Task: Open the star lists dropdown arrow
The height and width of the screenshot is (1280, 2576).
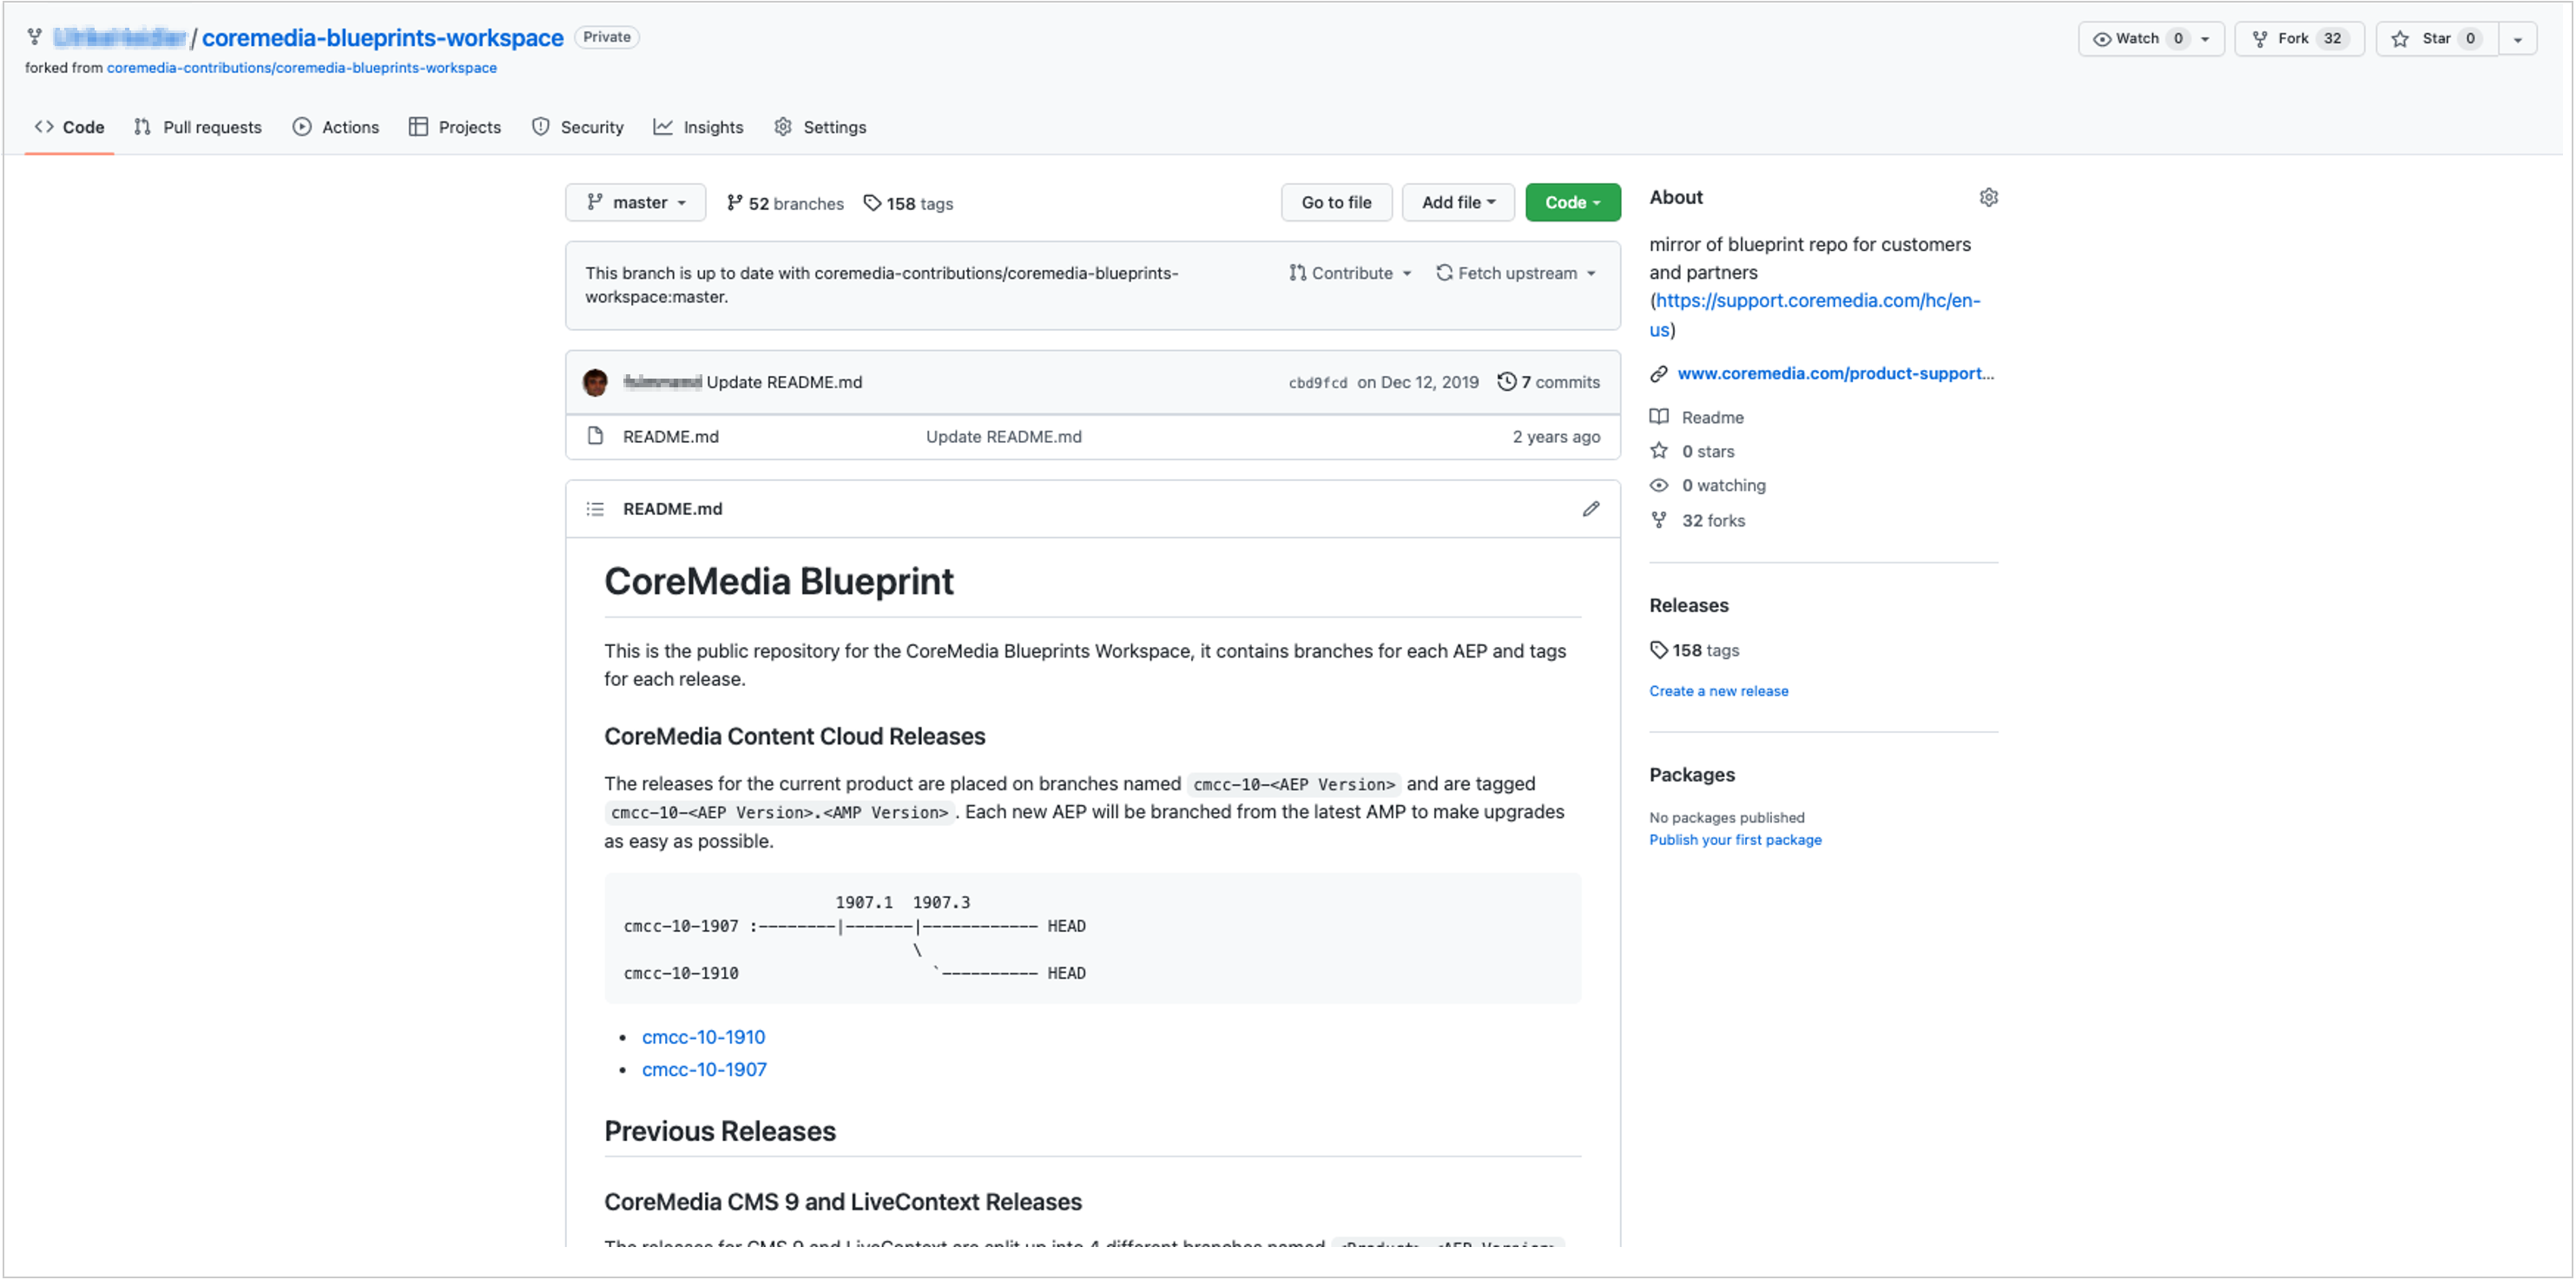Action: click(x=2518, y=39)
